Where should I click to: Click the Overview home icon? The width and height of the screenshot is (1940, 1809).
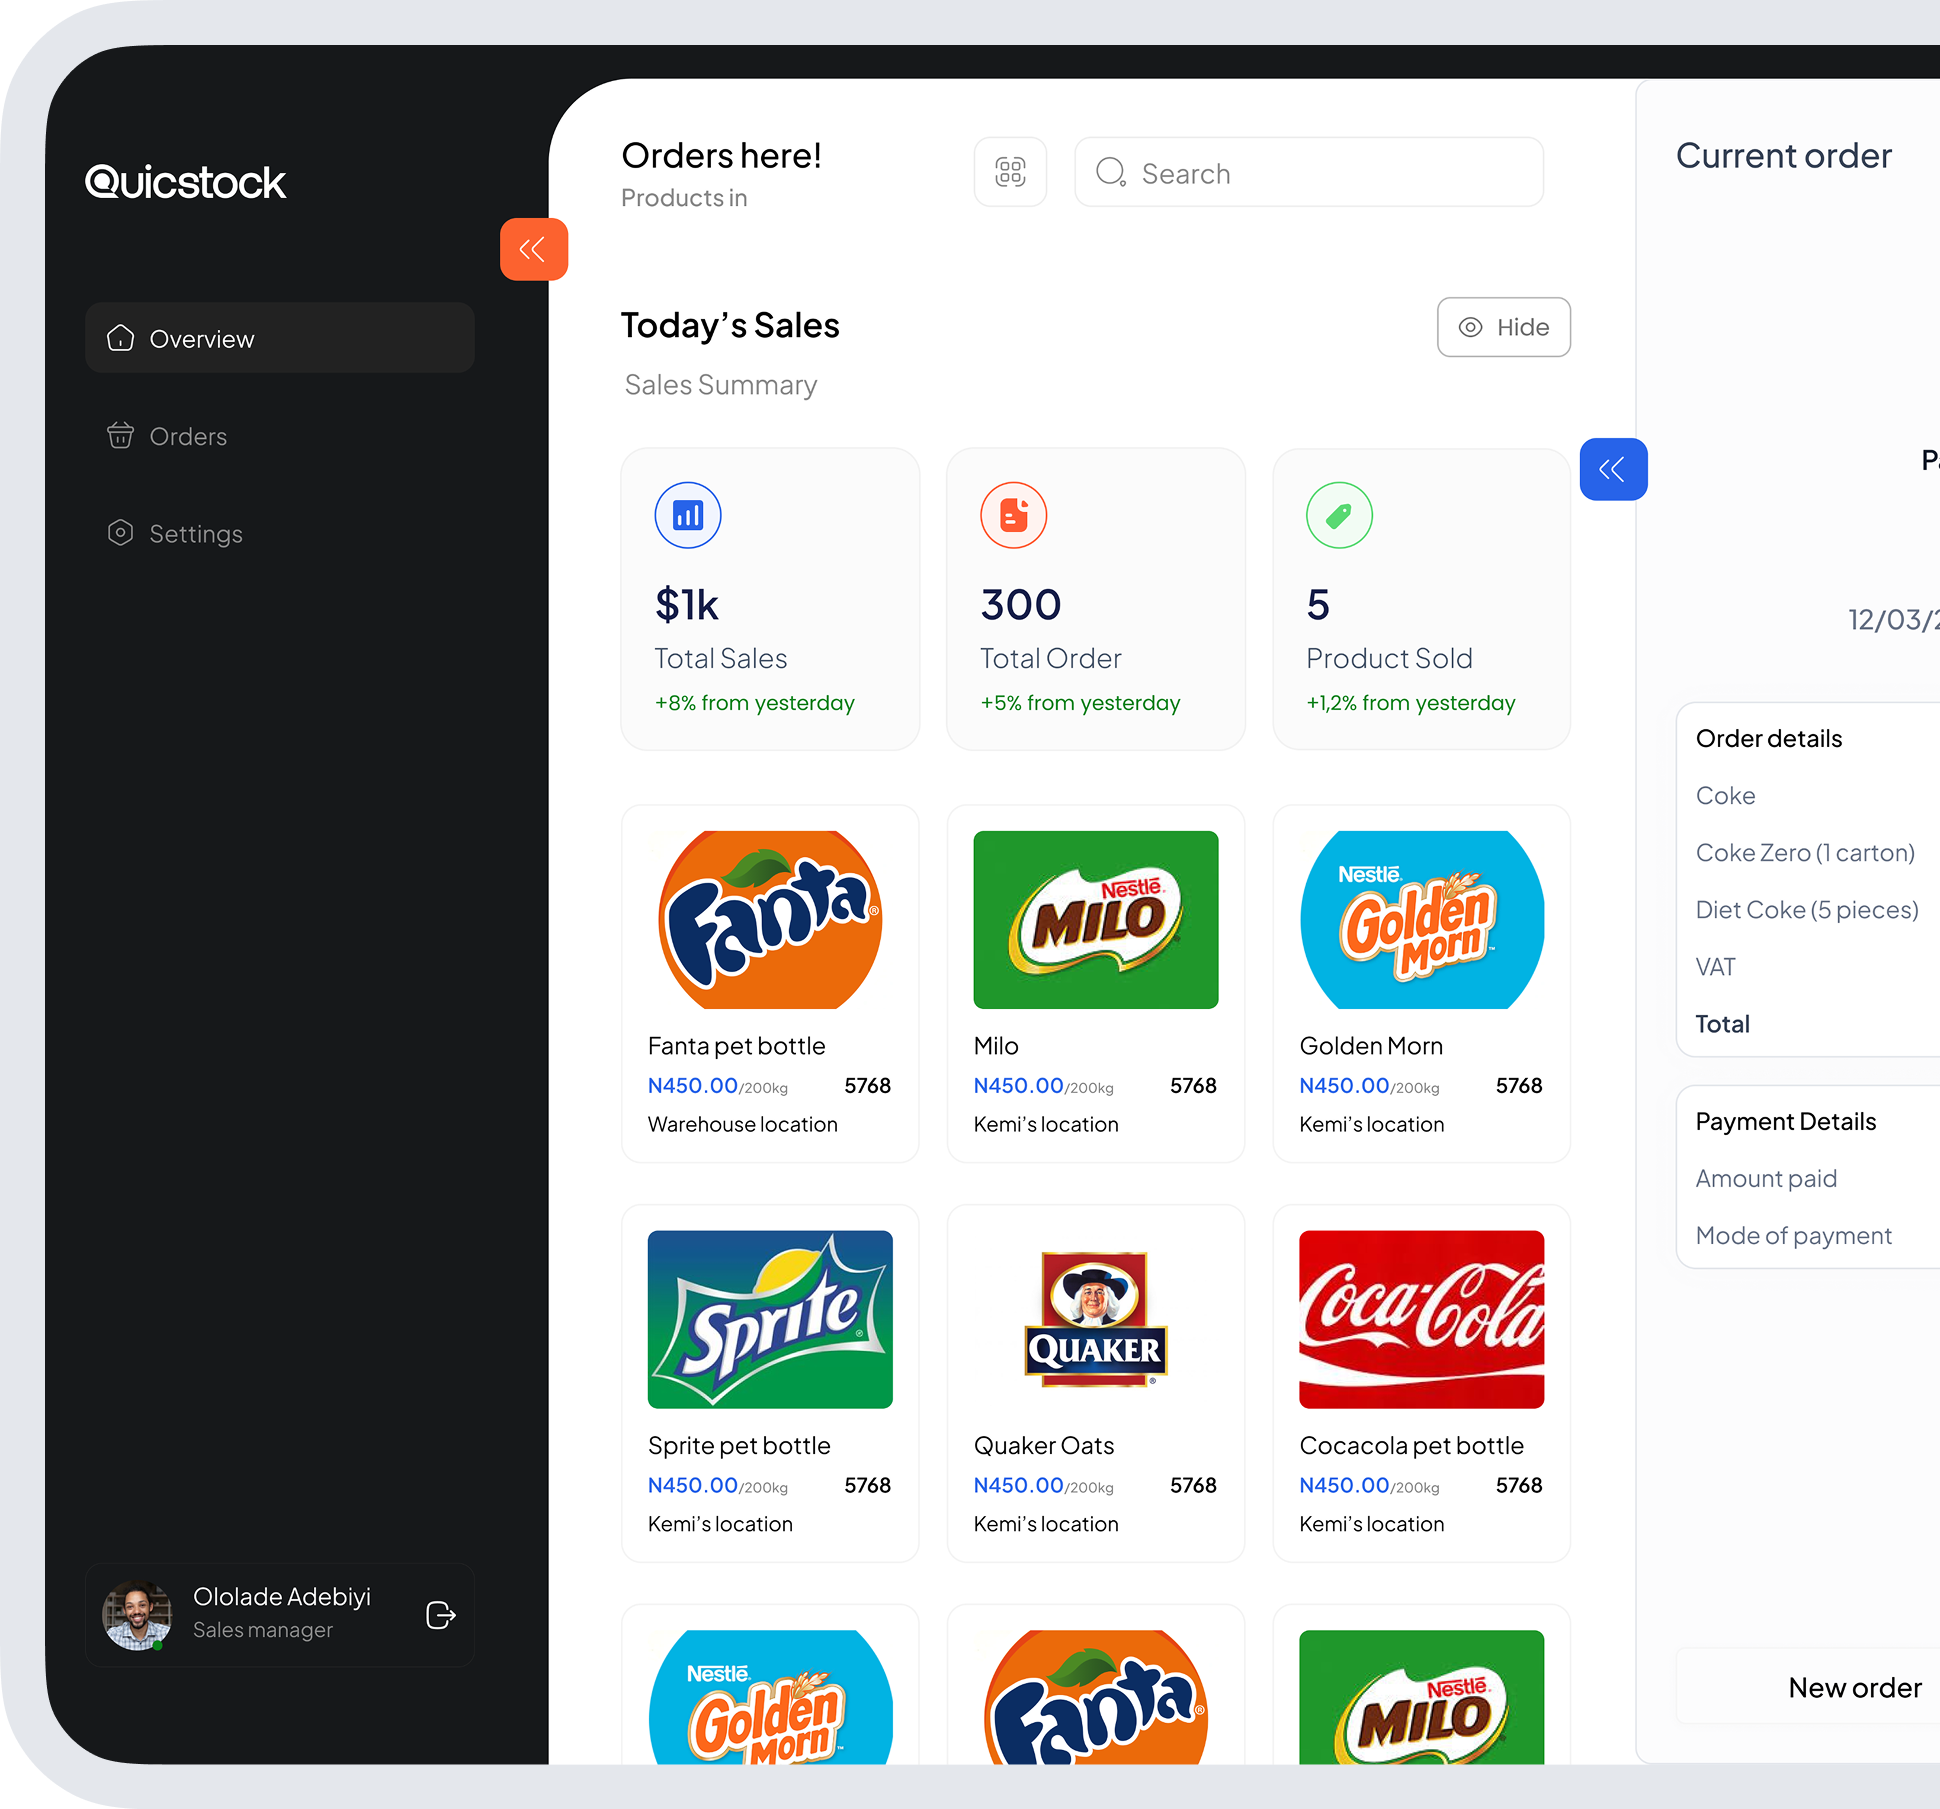[x=121, y=338]
